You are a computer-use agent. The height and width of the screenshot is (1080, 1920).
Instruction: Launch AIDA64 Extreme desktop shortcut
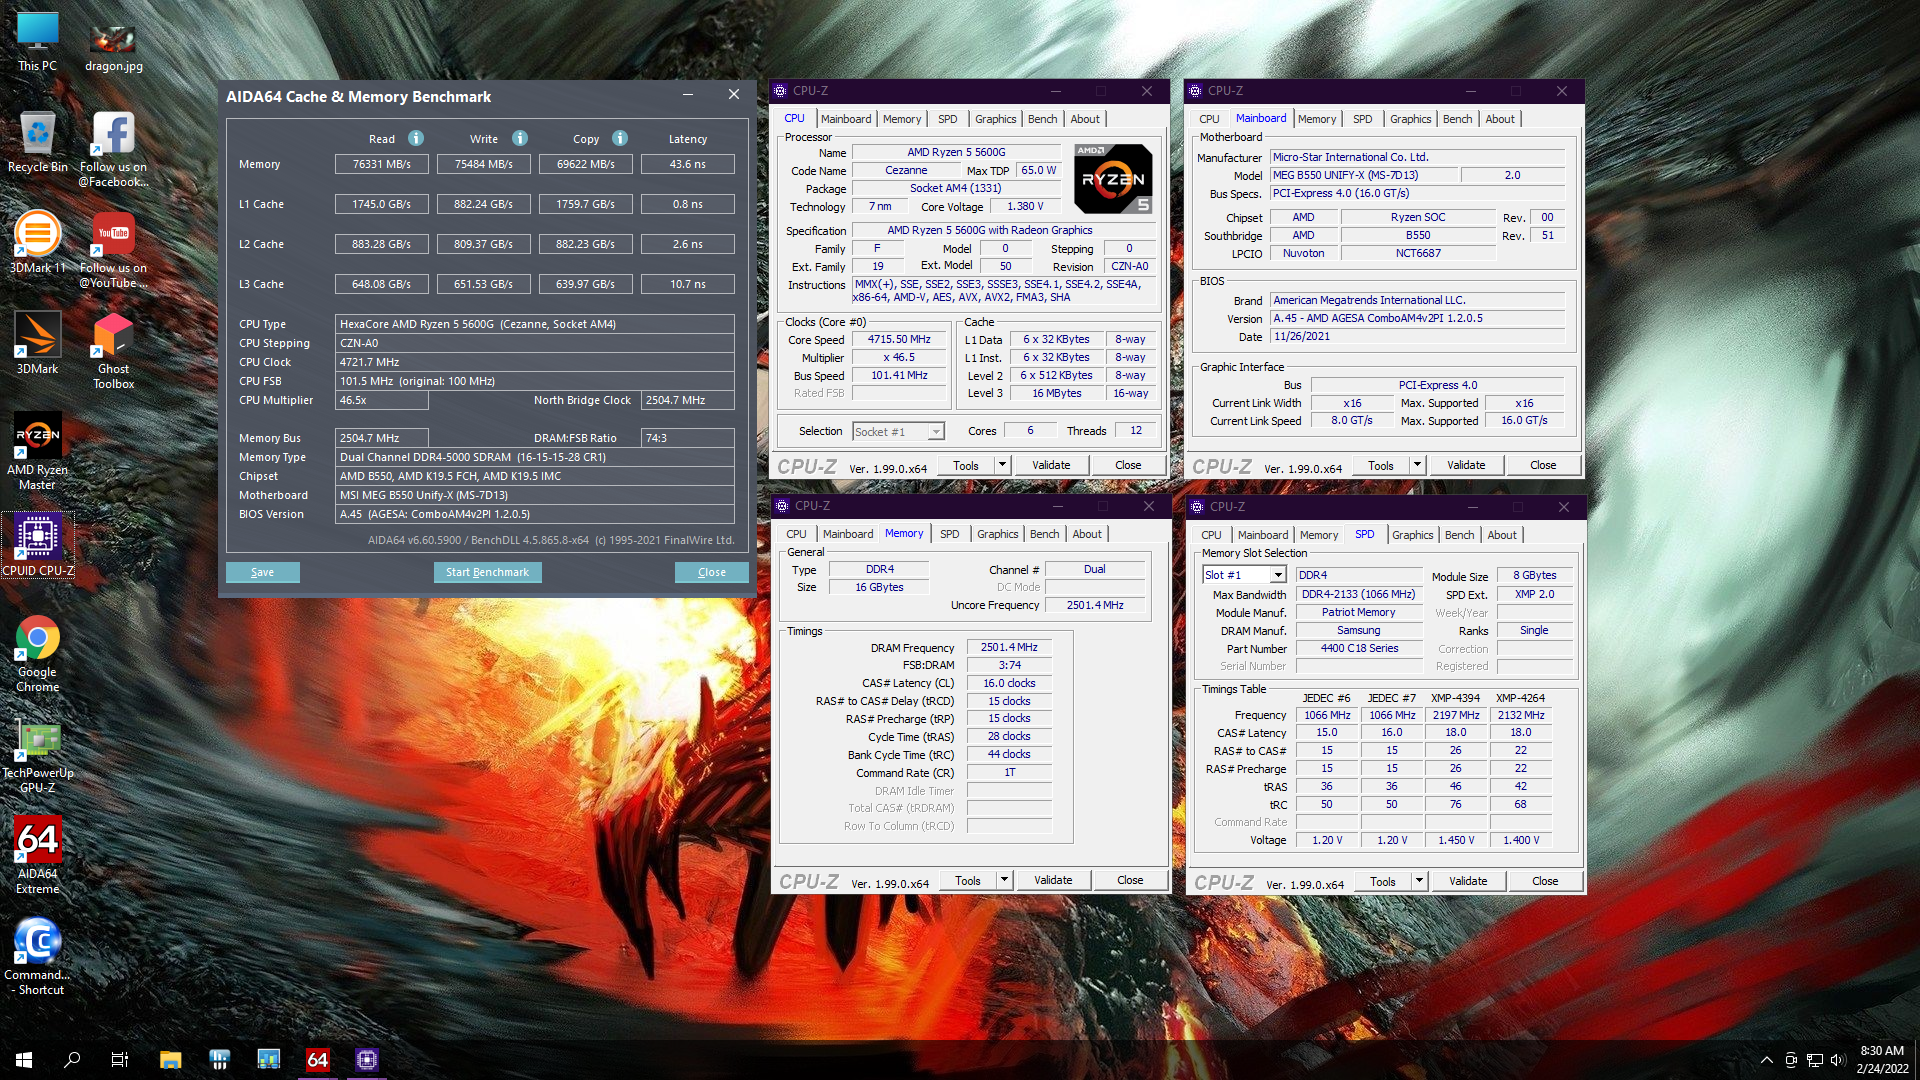(x=37, y=856)
